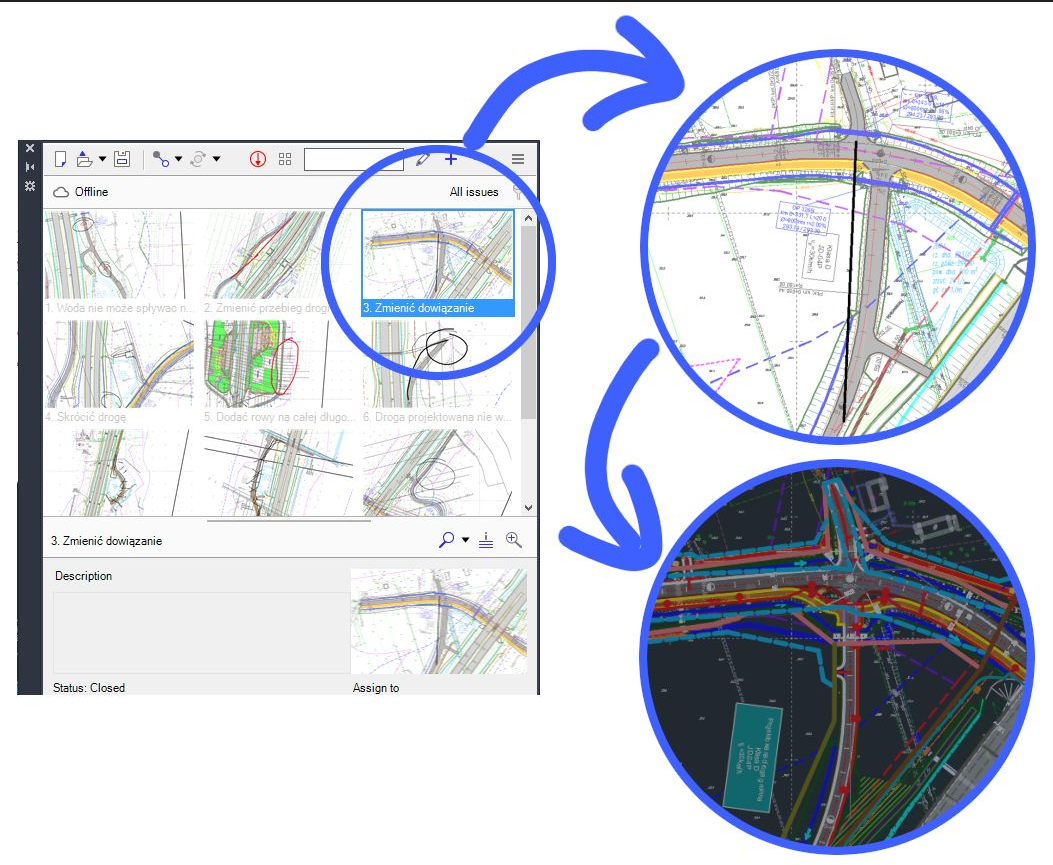Edit the issue with pencil icon
Image resolution: width=1053 pixels, height=865 pixels.
(x=422, y=159)
